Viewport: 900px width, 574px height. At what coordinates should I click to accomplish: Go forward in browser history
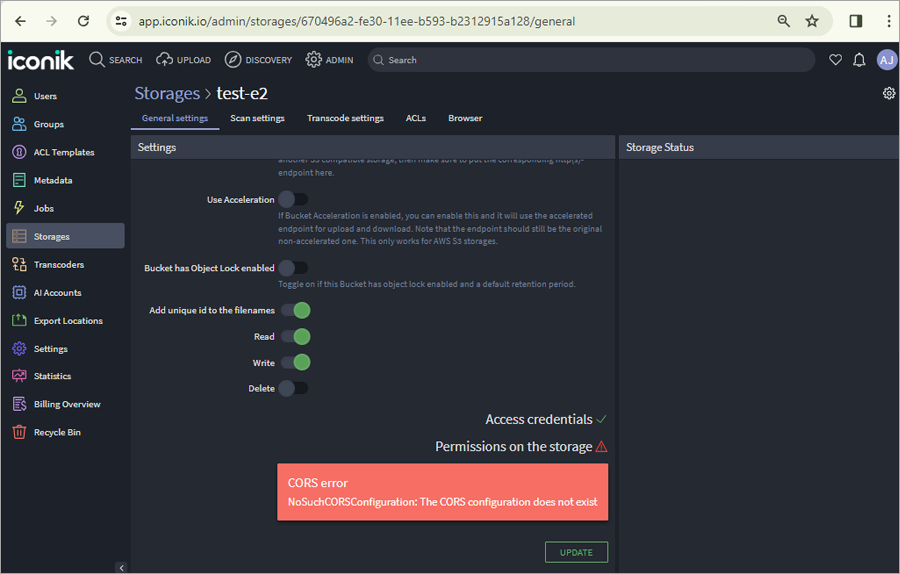52,21
